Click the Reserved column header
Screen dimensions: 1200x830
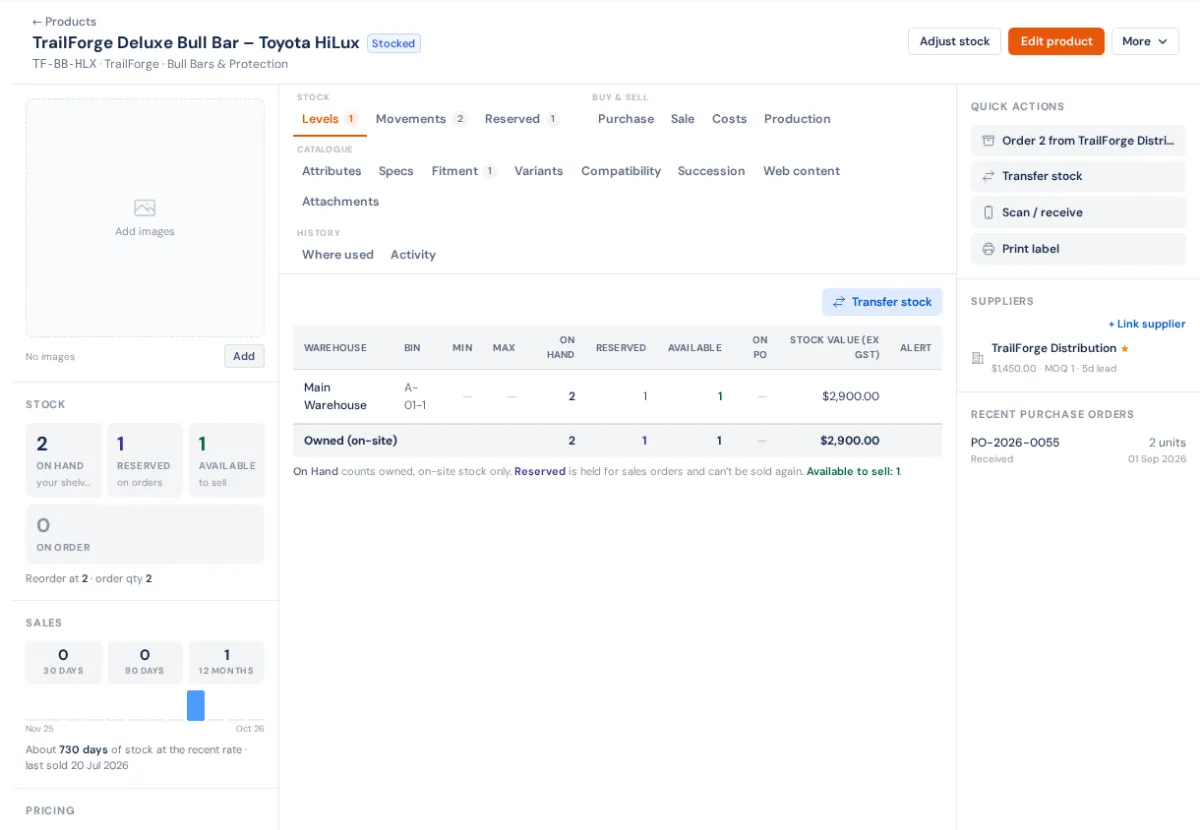(621, 348)
